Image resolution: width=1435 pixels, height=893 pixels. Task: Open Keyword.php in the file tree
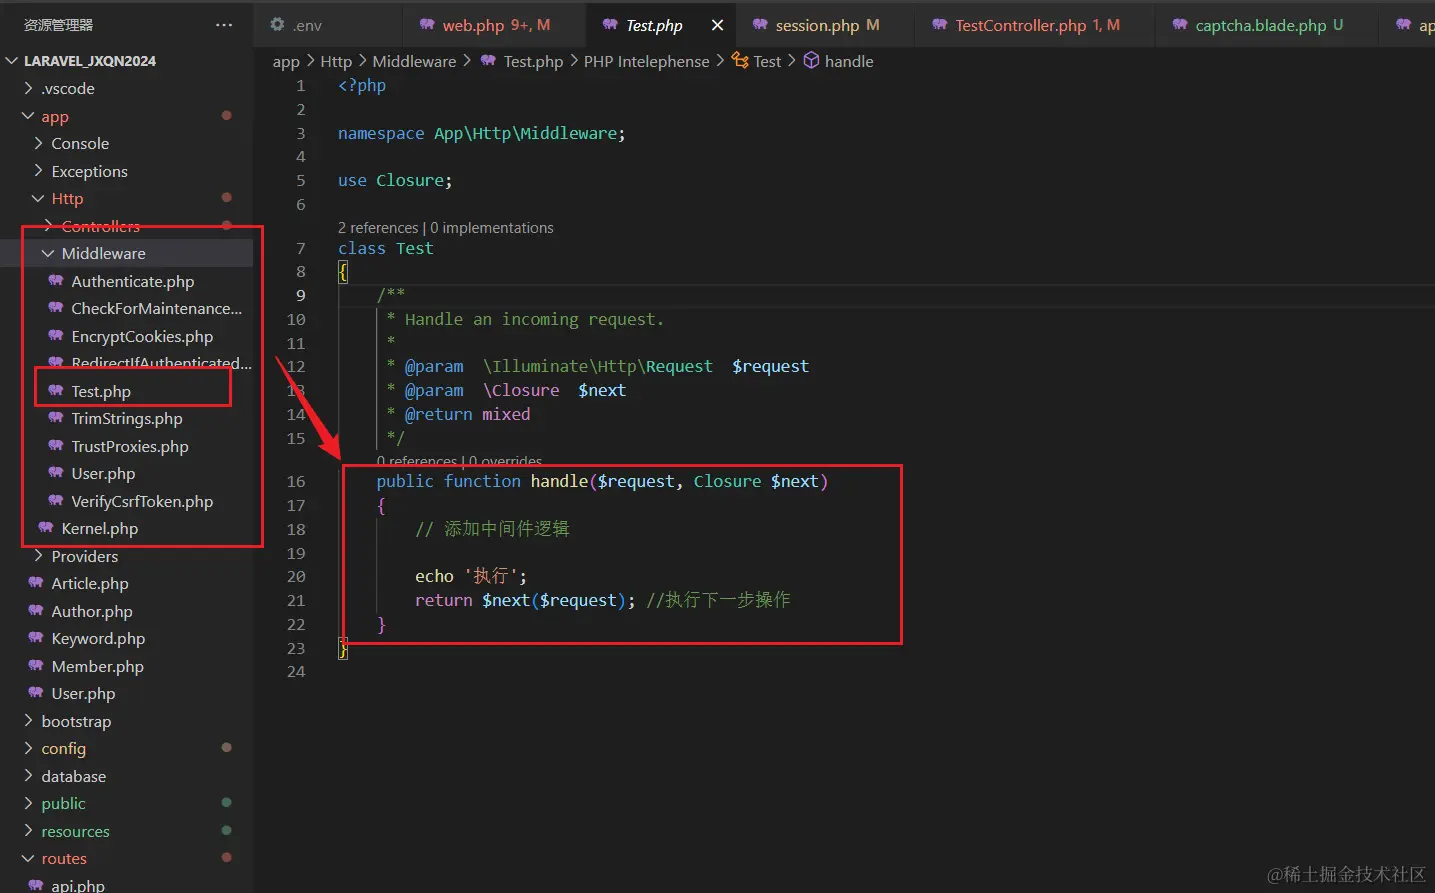98,638
